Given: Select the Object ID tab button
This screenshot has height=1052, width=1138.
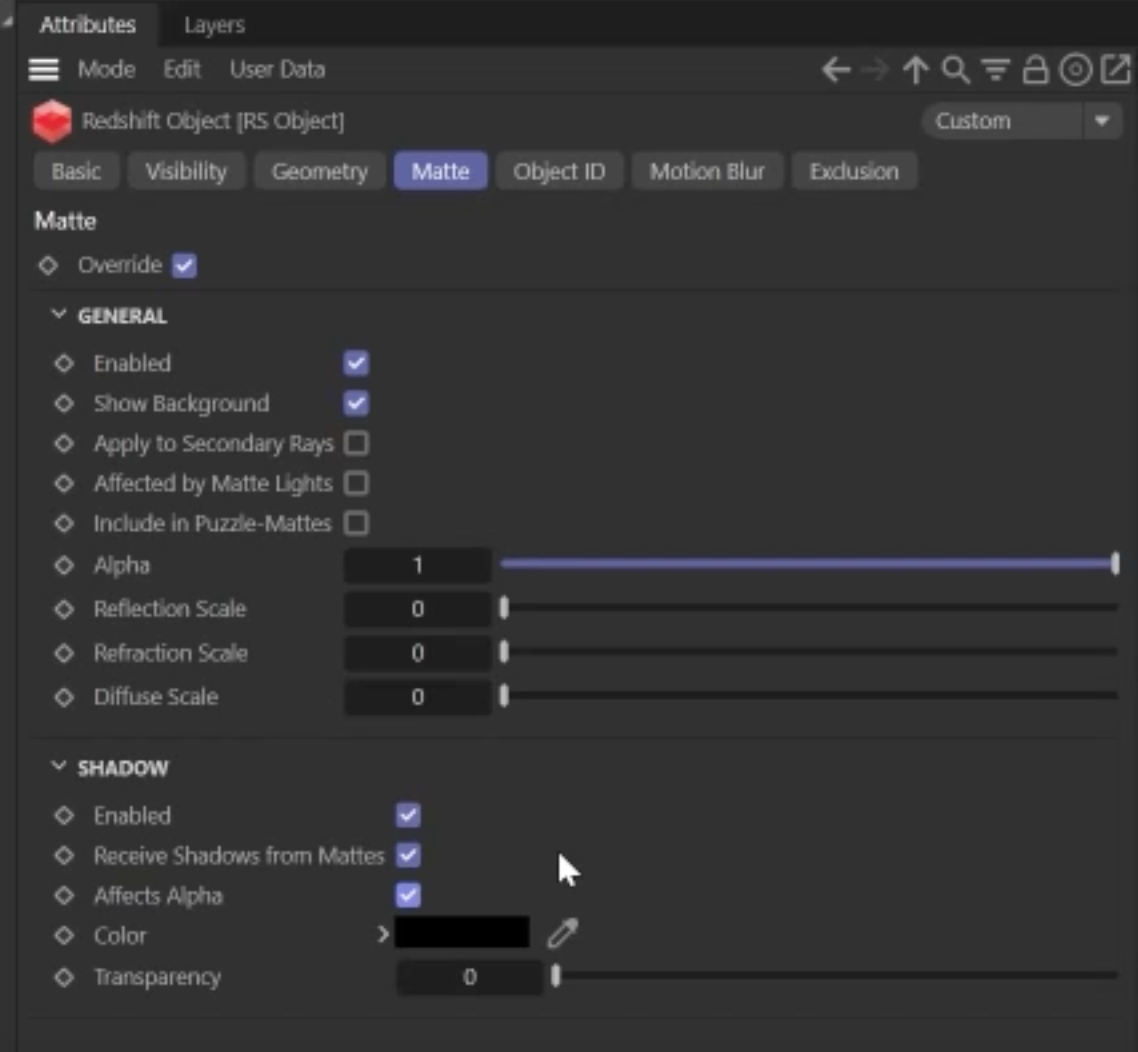Looking at the screenshot, I should [x=559, y=172].
